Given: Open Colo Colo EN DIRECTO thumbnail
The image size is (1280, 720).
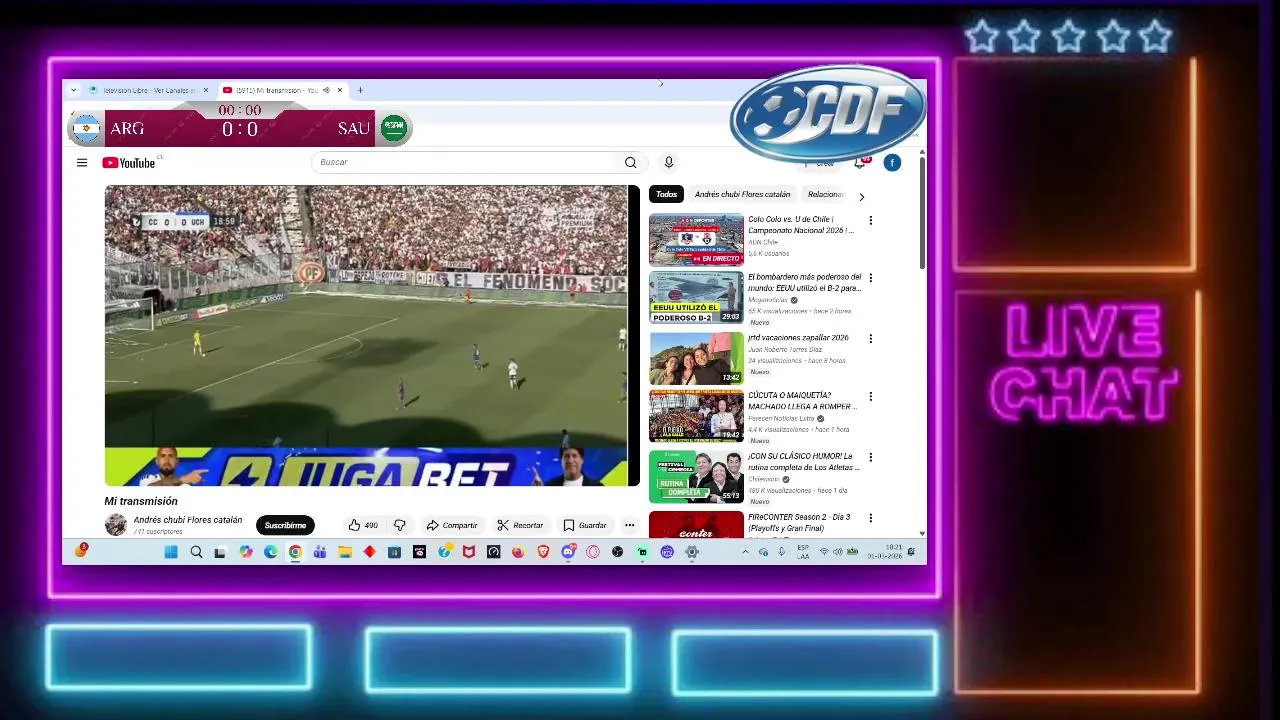Looking at the screenshot, I should (x=696, y=239).
